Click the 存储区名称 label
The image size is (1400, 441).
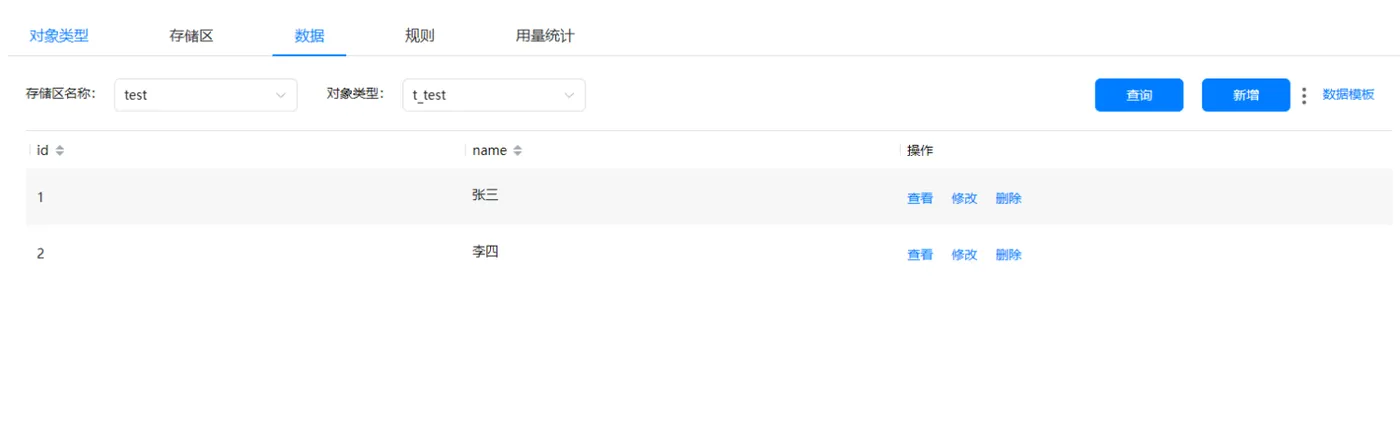pos(60,94)
